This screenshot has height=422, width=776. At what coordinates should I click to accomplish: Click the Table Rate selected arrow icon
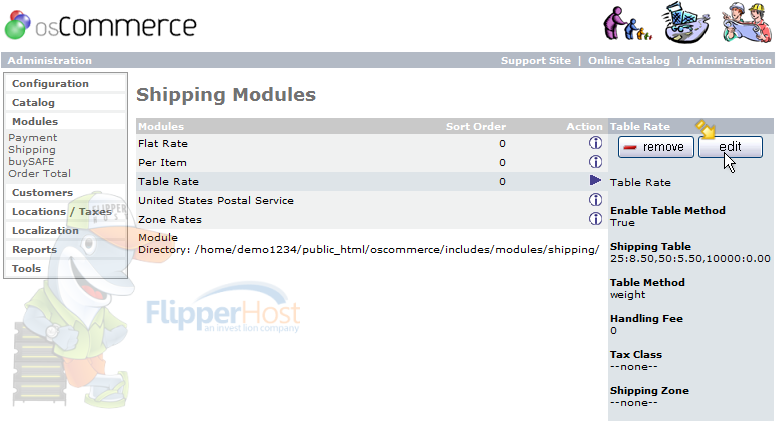point(595,181)
